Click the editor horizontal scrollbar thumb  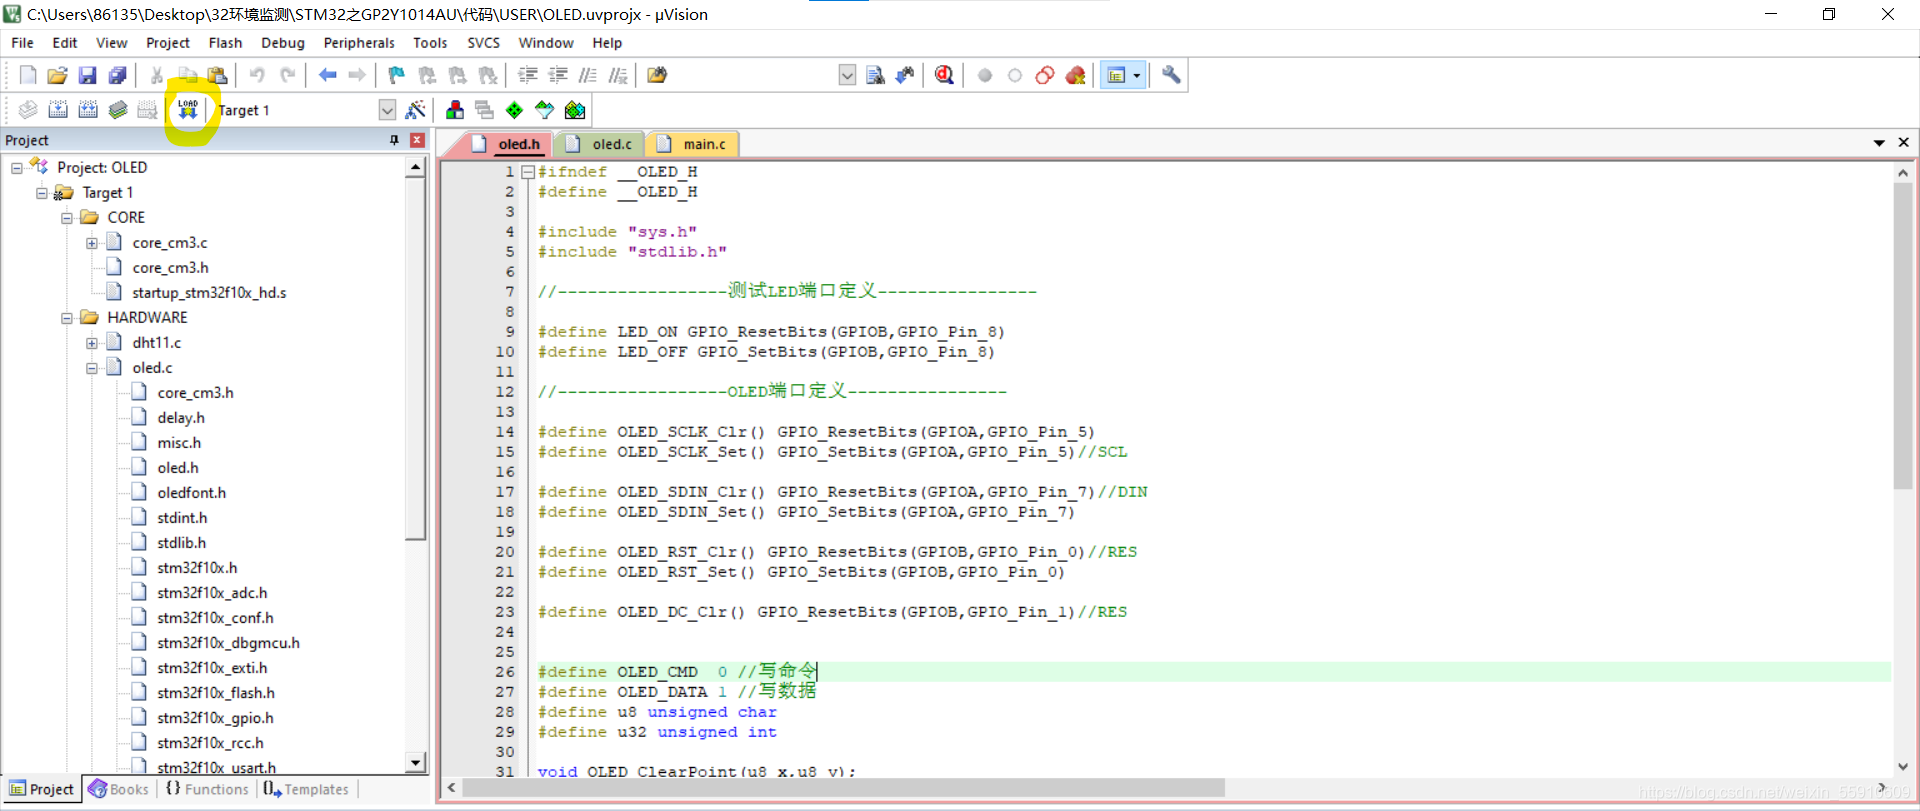point(844,788)
